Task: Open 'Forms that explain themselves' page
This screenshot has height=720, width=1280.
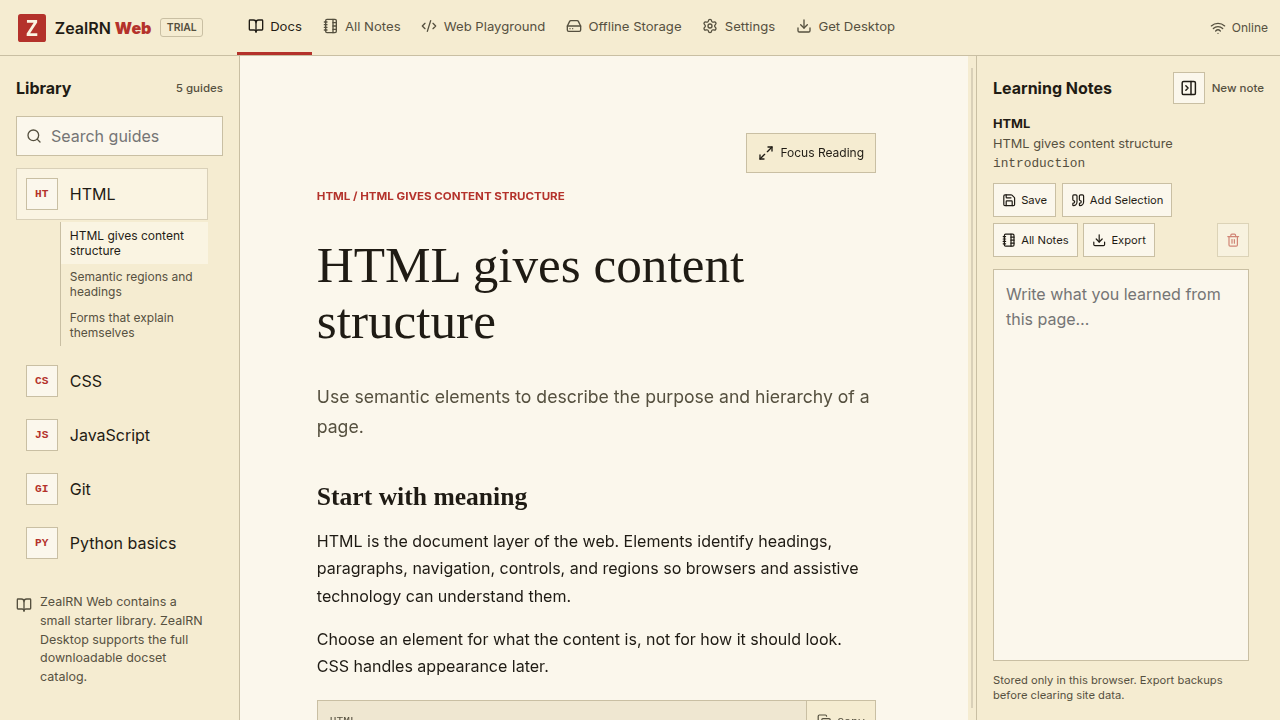Action: [x=135, y=325]
